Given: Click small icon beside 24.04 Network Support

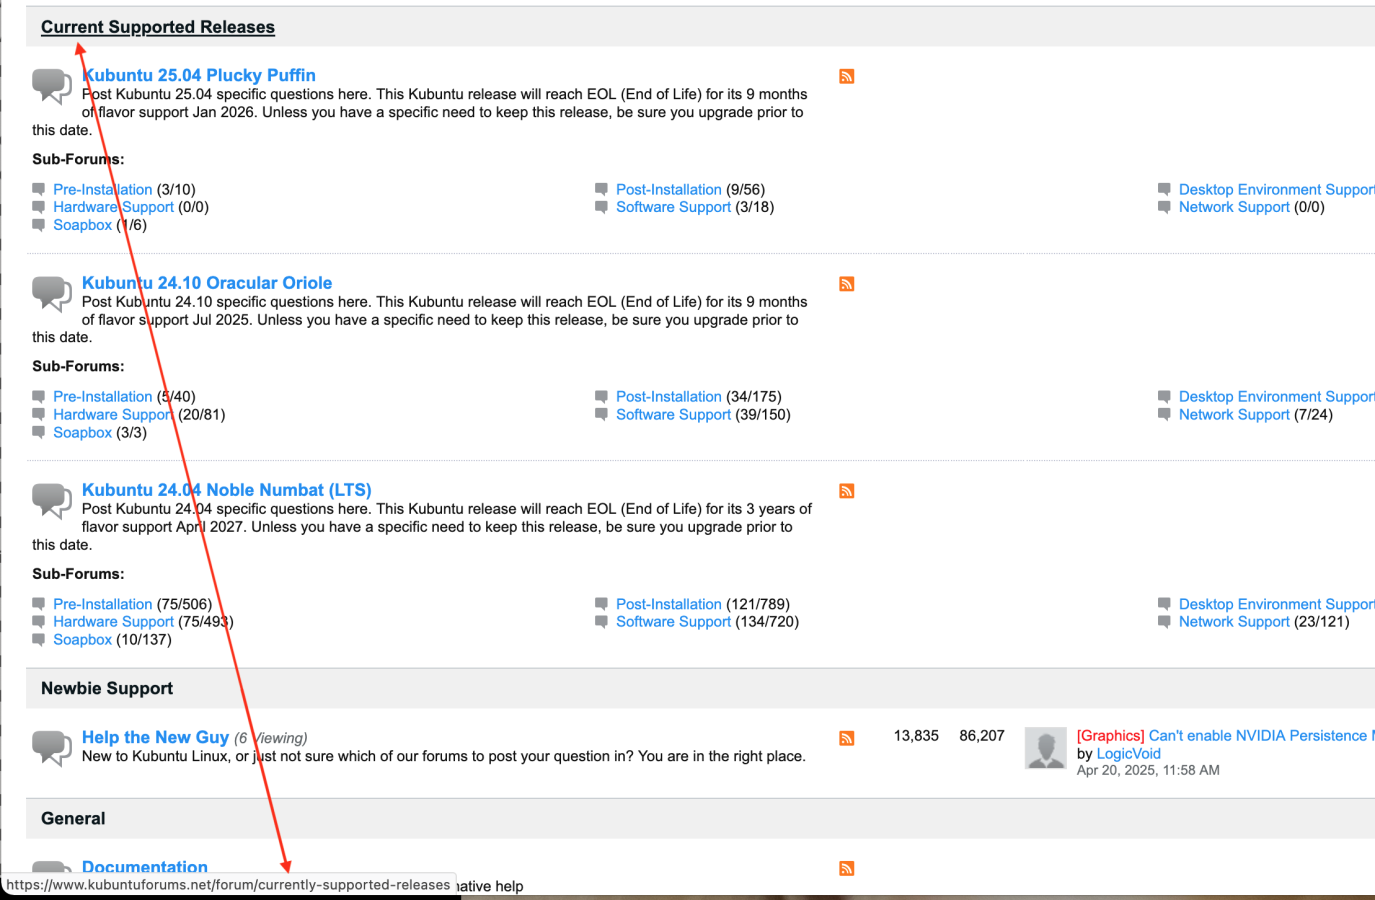Looking at the screenshot, I should [1165, 622].
